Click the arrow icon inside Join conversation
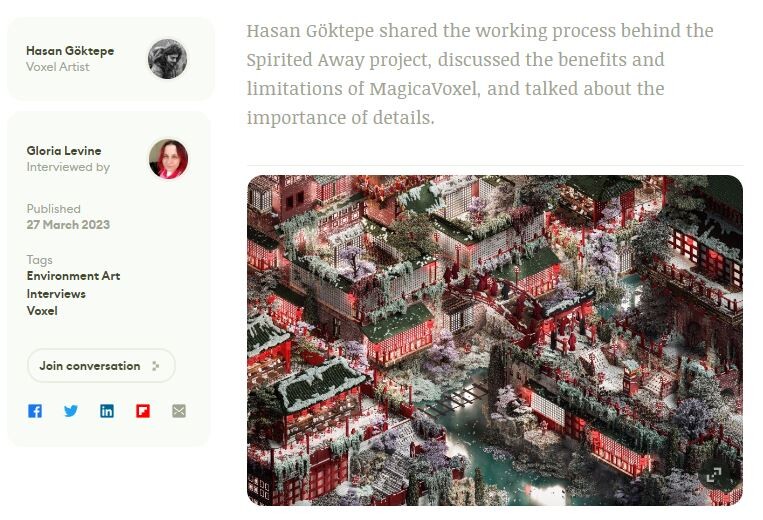Viewport: 763px width, 520px height. point(155,366)
